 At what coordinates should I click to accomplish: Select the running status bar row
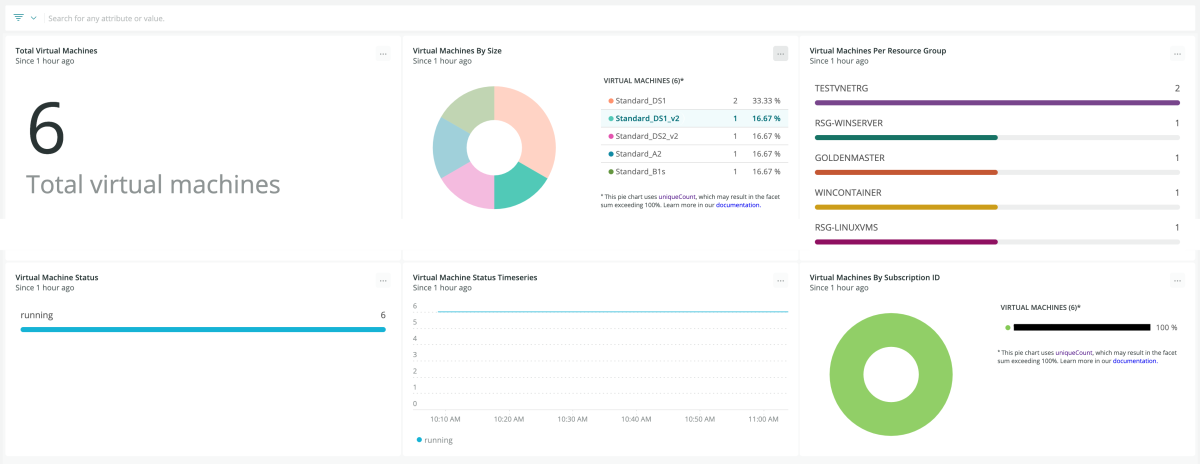click(202, 329)
